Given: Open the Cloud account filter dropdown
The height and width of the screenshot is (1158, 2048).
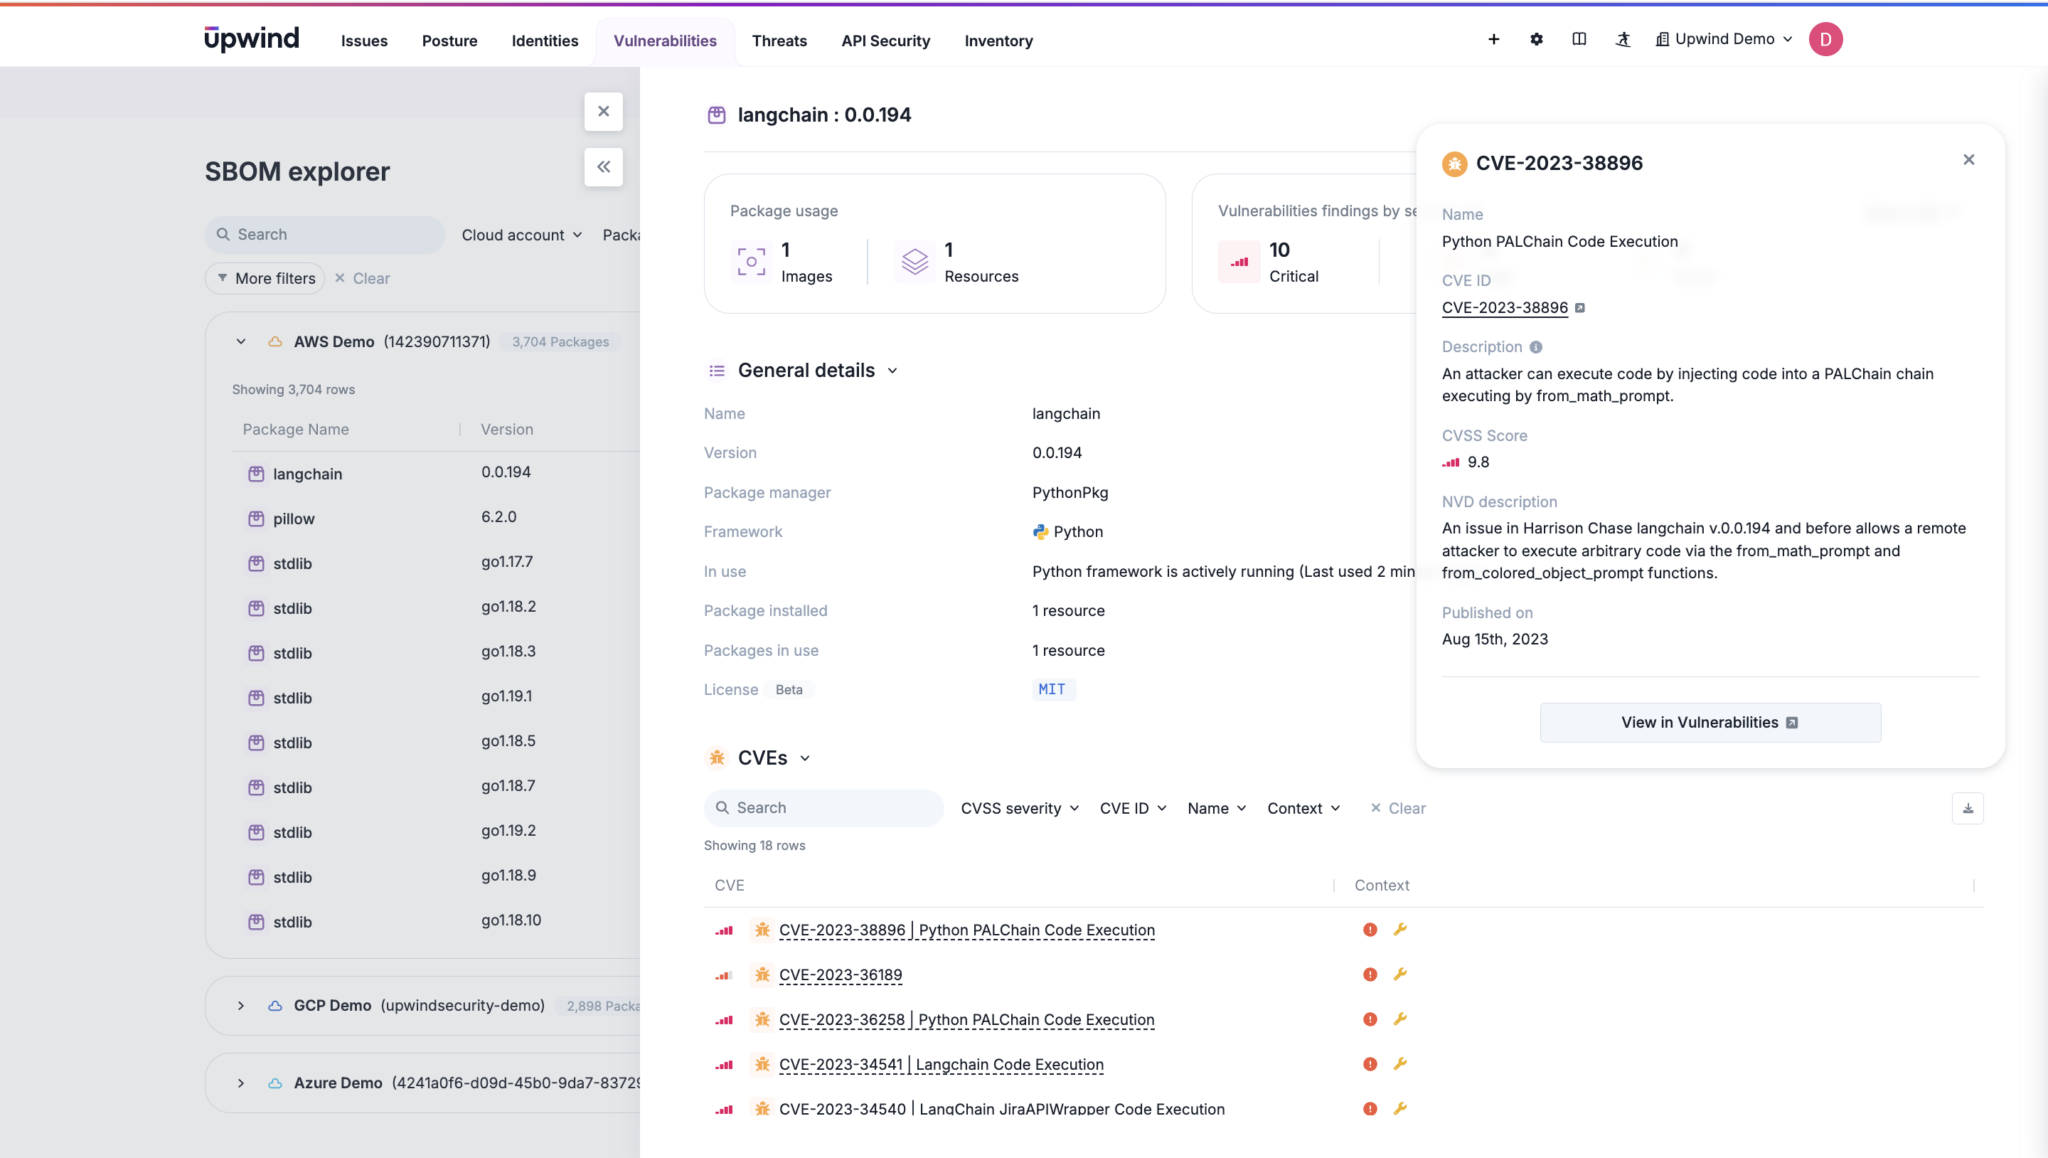Looking at the screenshot, I should tap(521, 234).
